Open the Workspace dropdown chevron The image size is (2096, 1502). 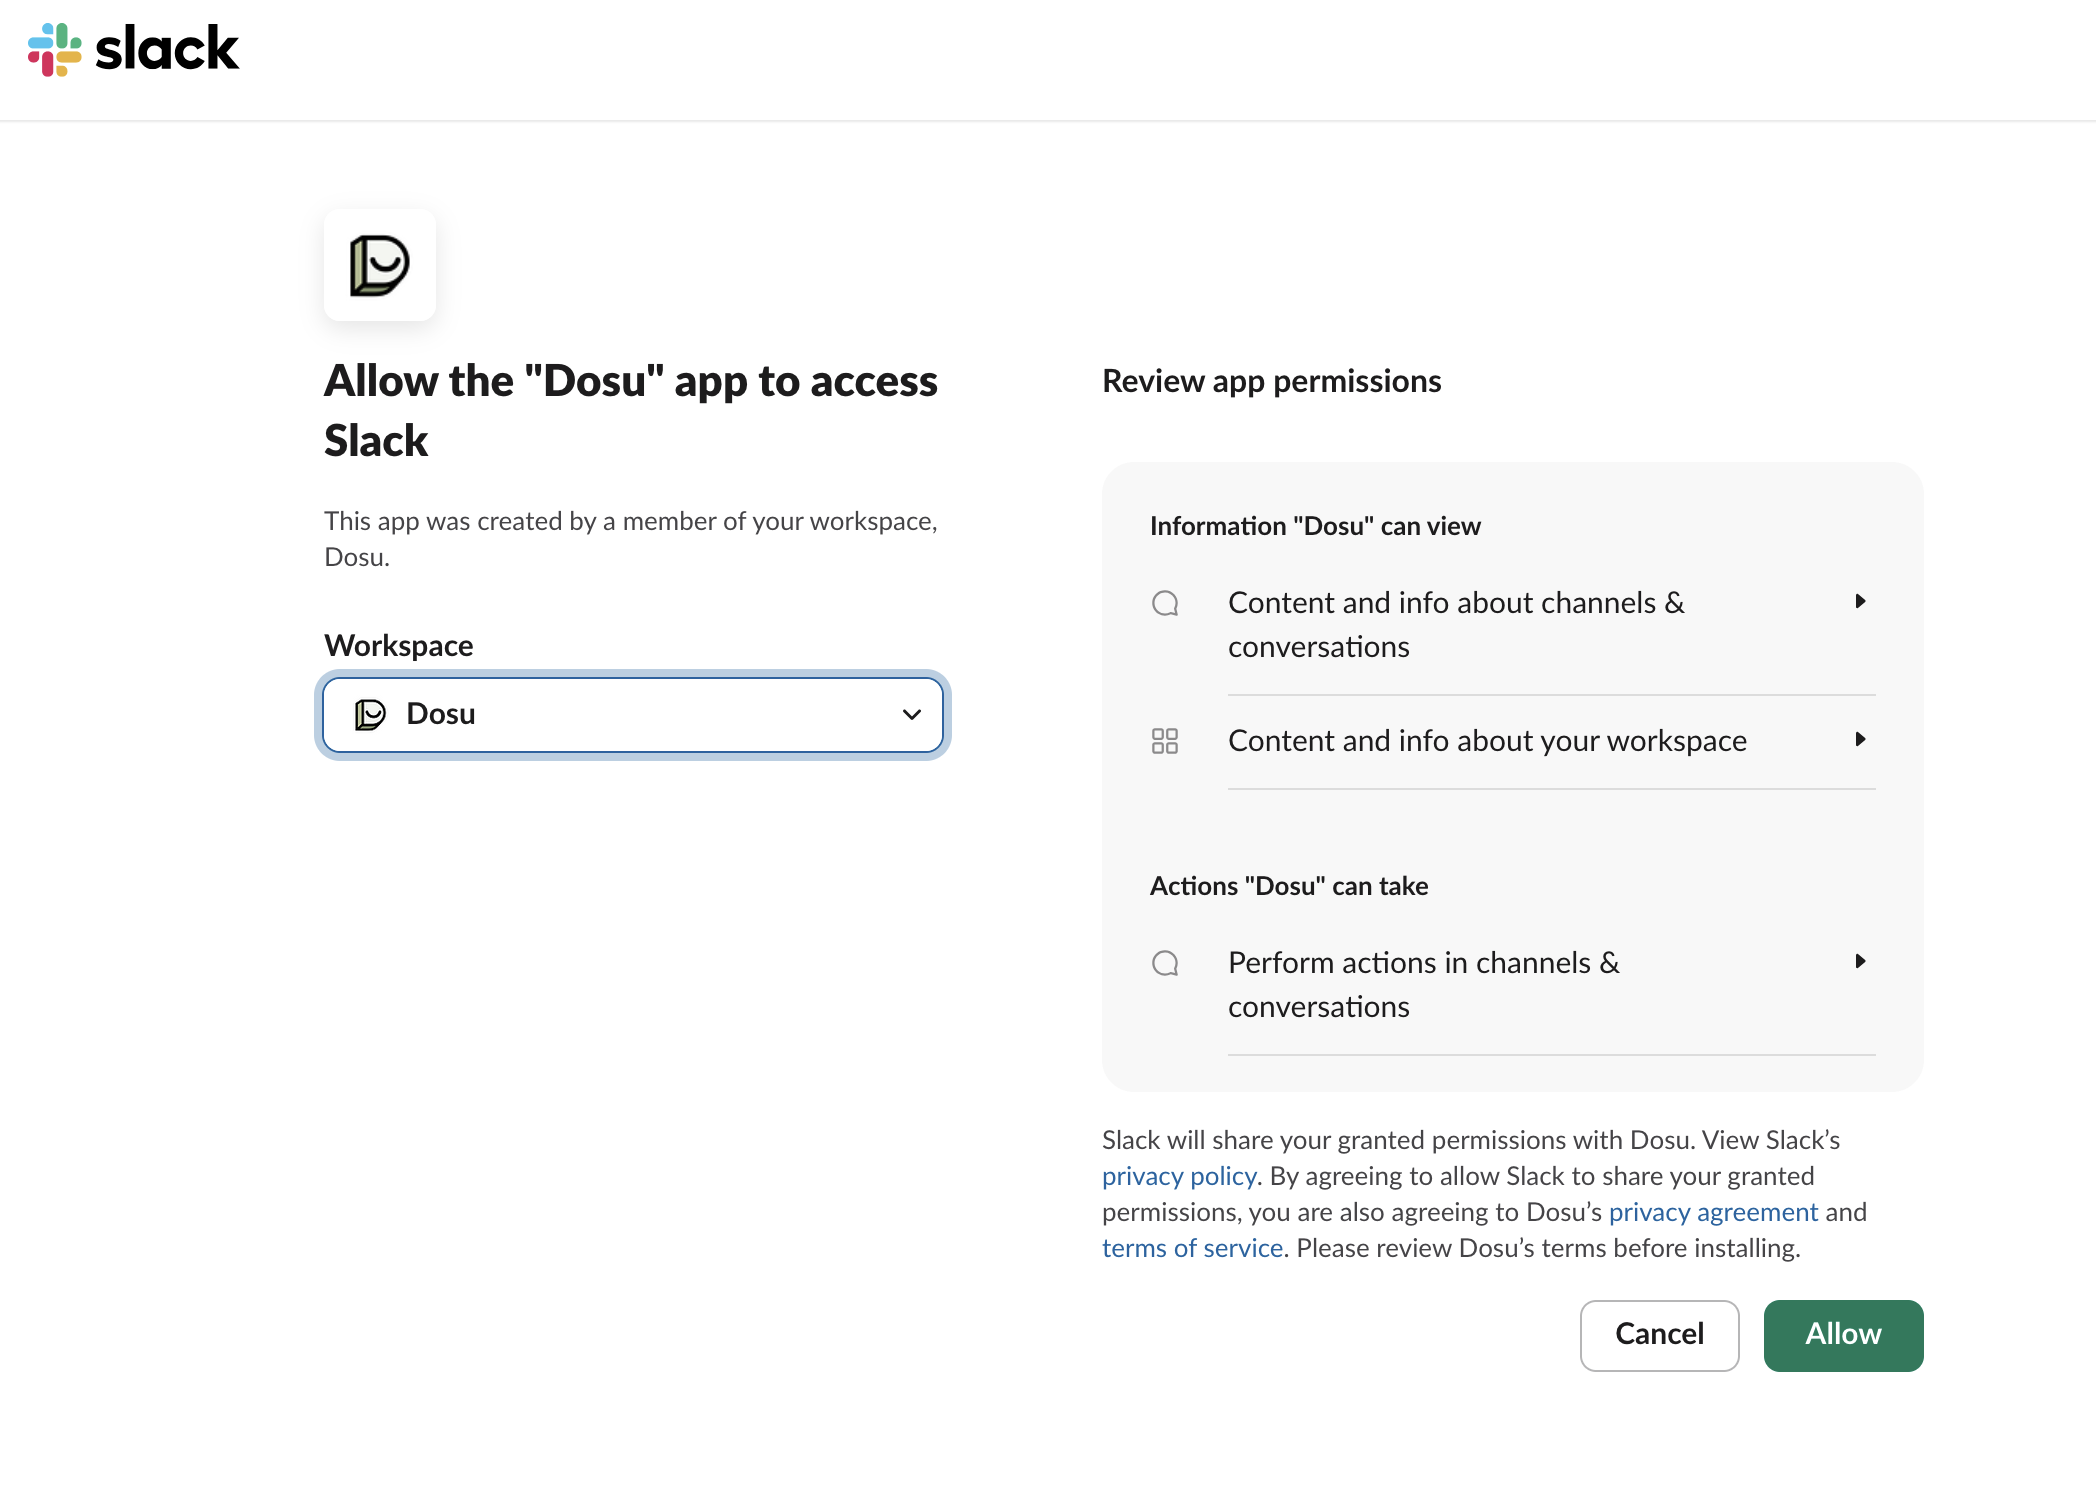coord(911,714)
